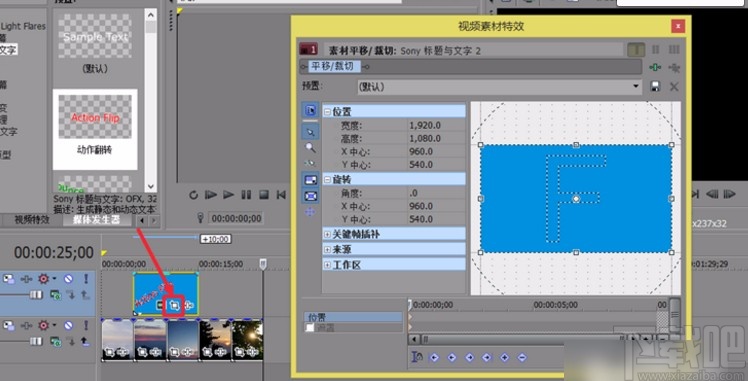The image size is (748, 381).
Task: Click Sync Cursor icon in keyframe toolbar
Action: (417, 357)
